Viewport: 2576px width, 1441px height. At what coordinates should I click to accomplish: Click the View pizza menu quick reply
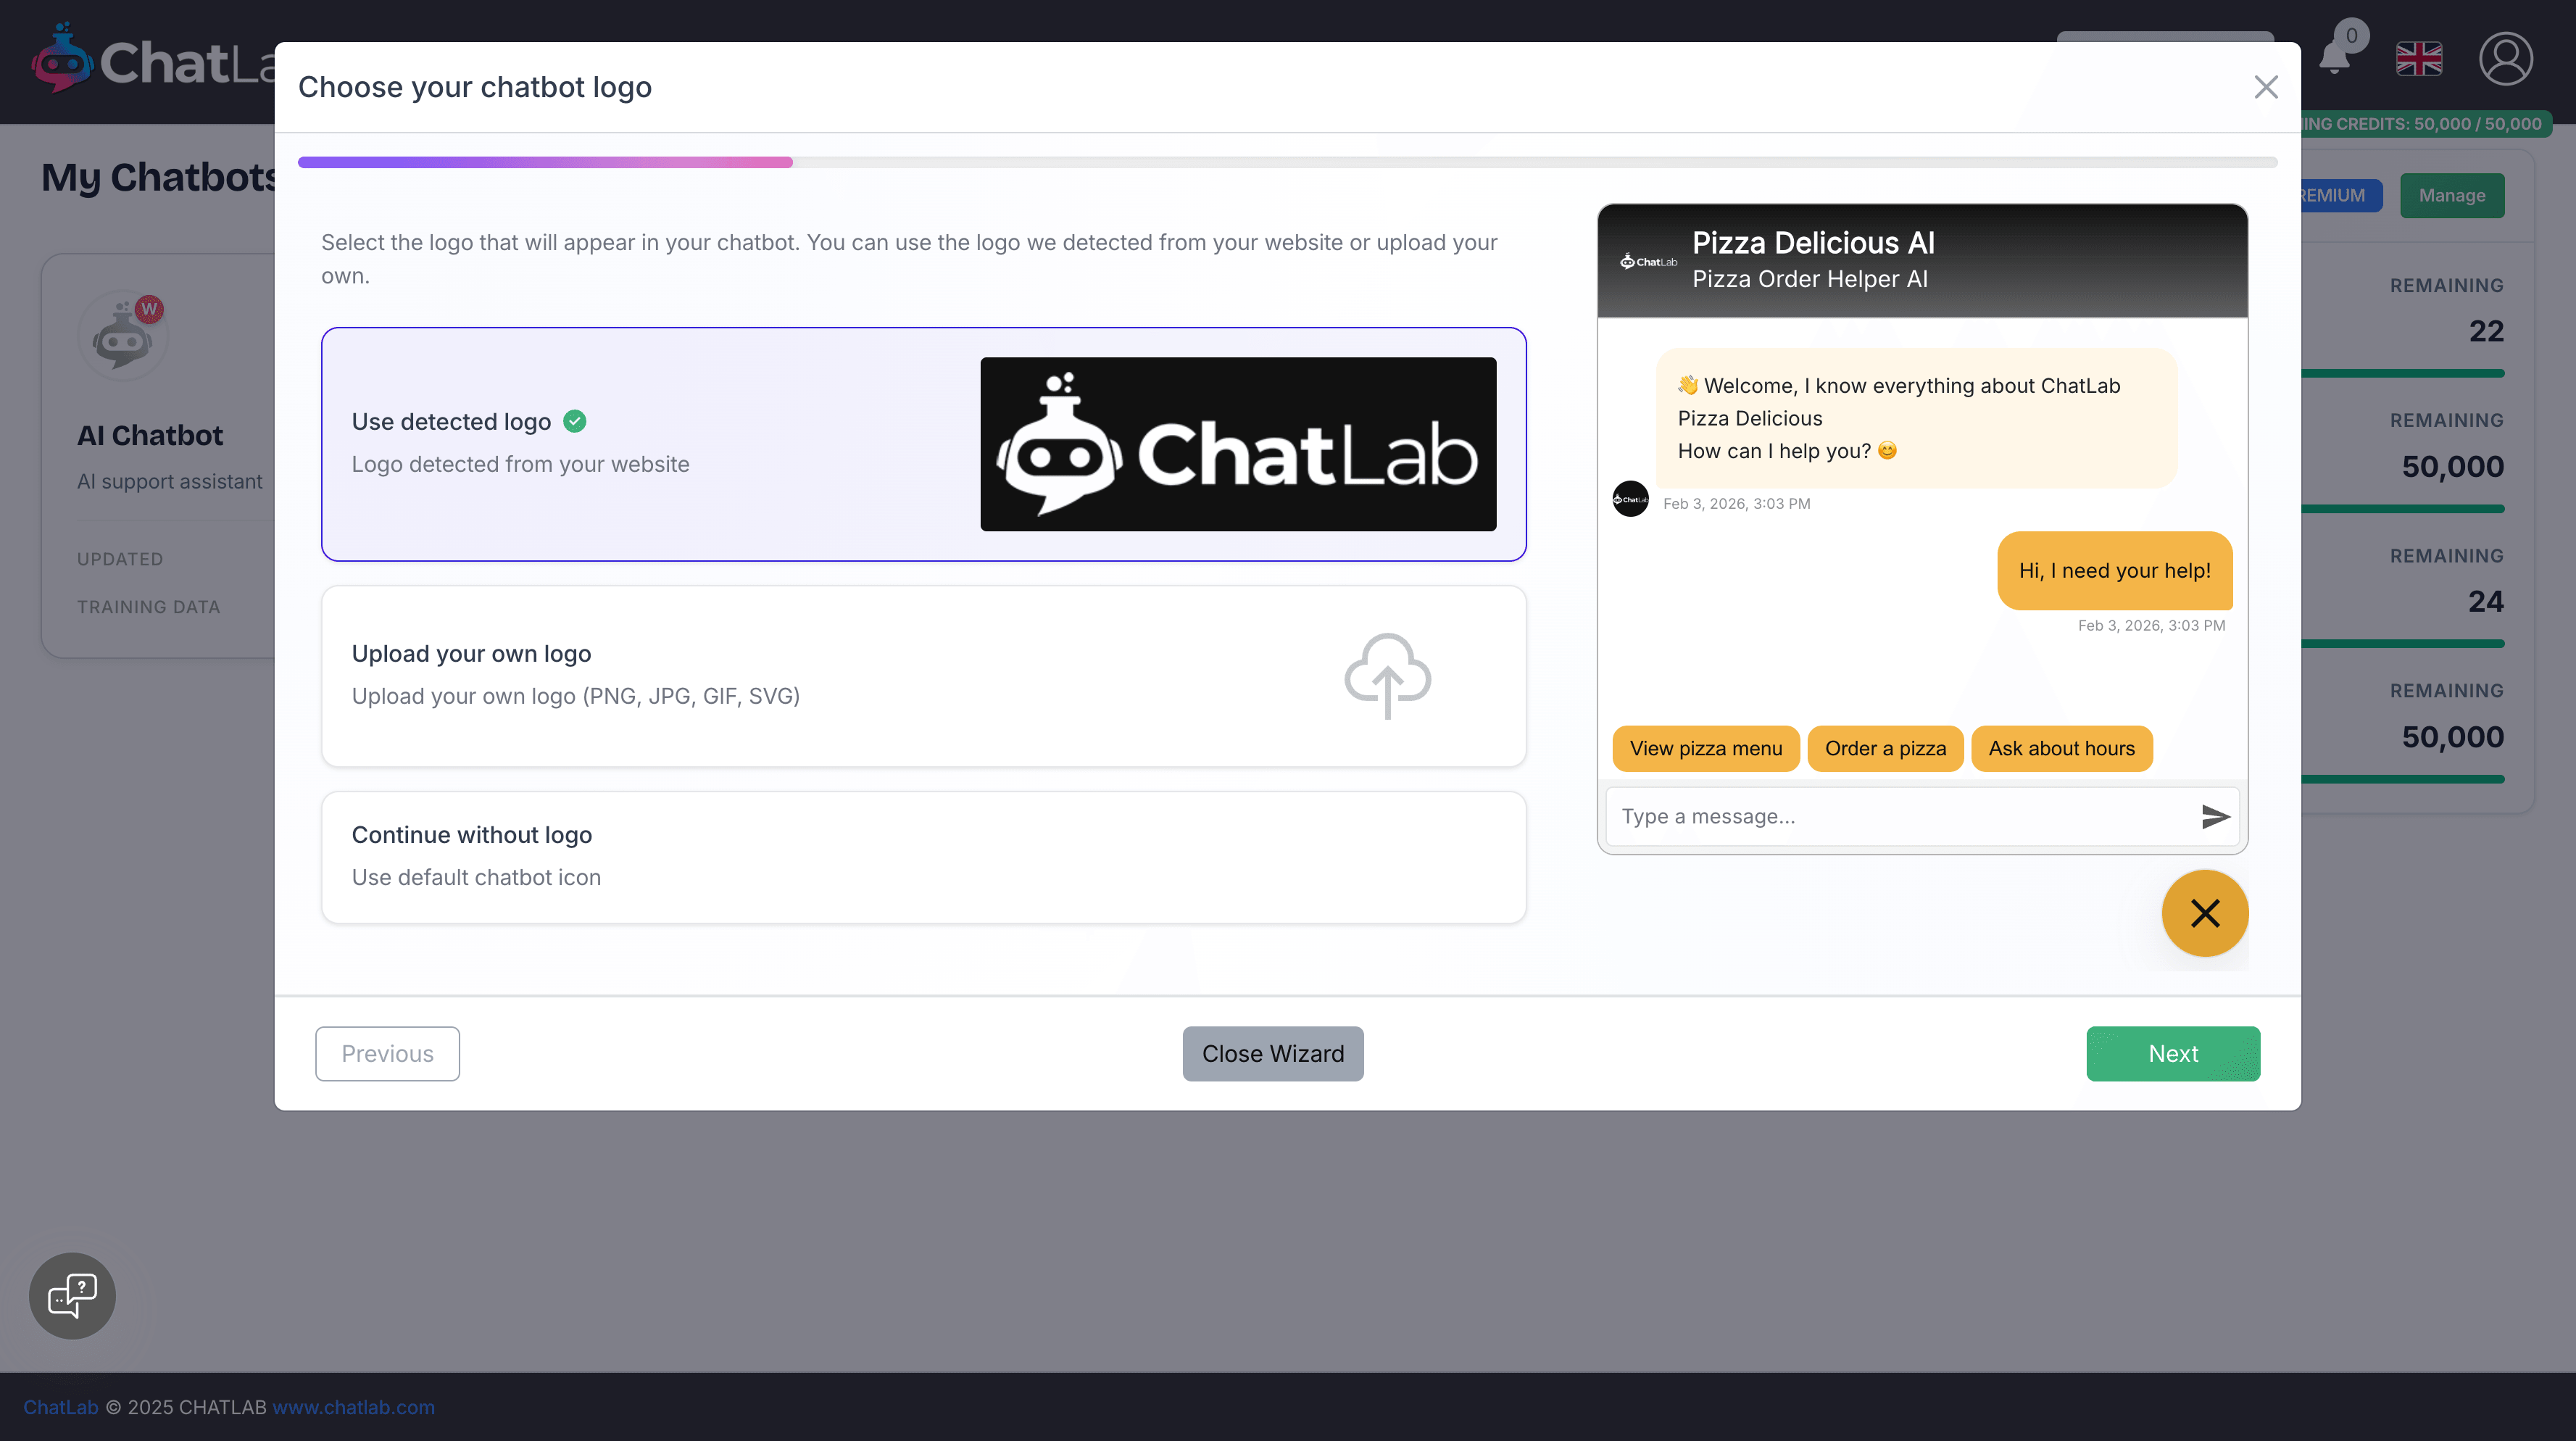(x=1705, y=749)
